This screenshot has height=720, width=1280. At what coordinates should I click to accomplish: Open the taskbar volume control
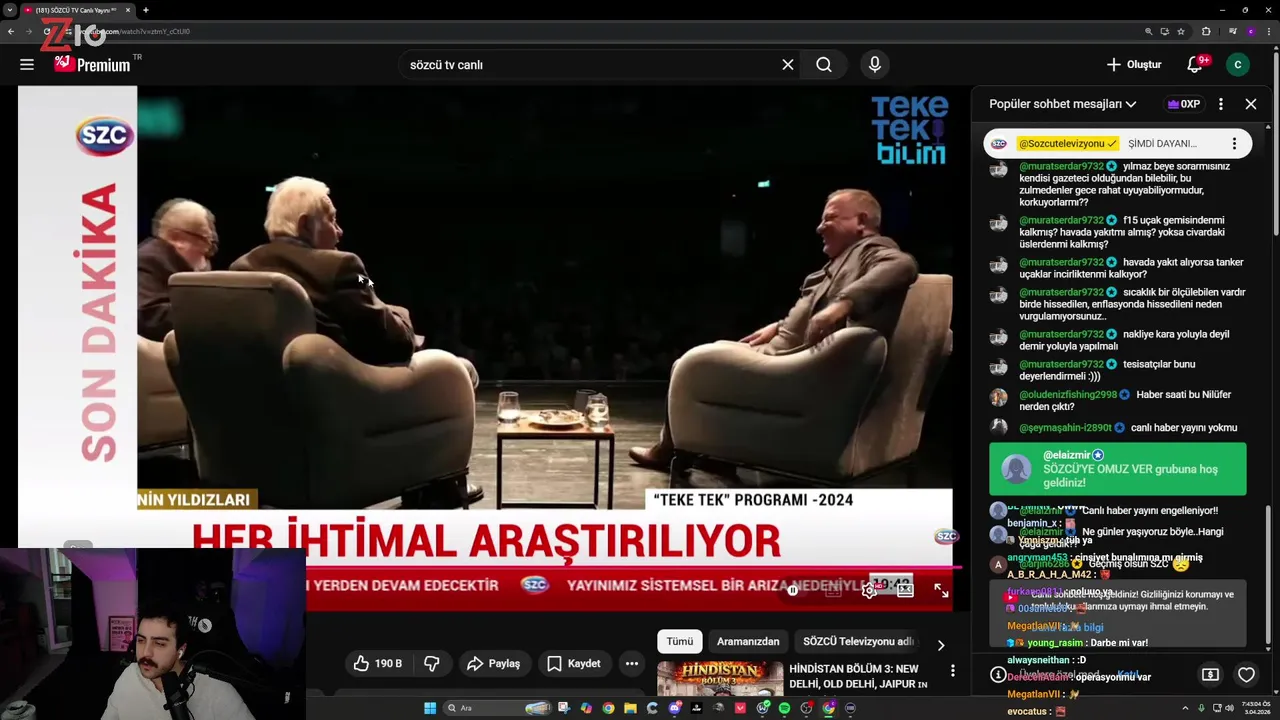point(1229,708)
